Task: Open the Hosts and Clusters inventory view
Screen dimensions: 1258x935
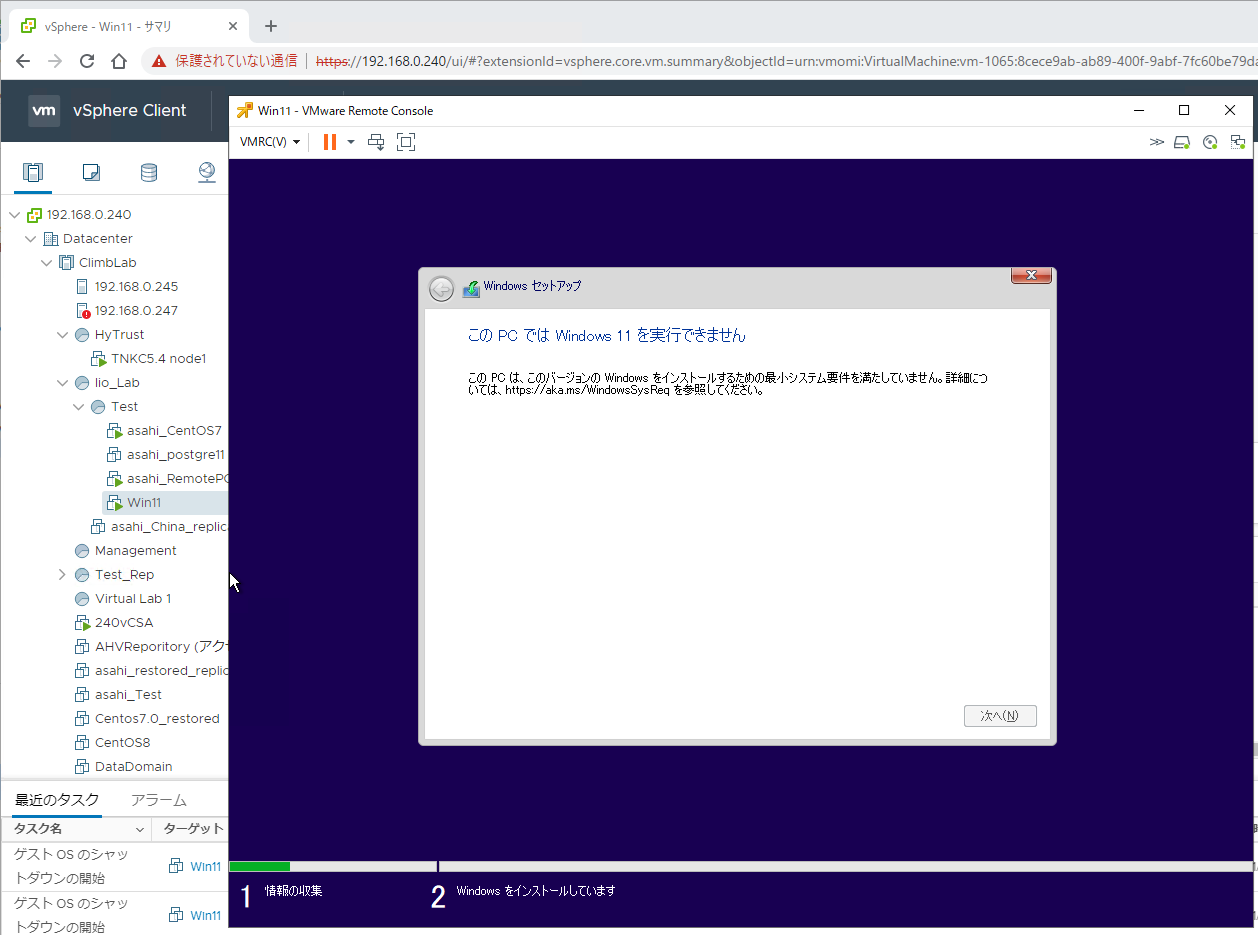Action: coord(34,173)
